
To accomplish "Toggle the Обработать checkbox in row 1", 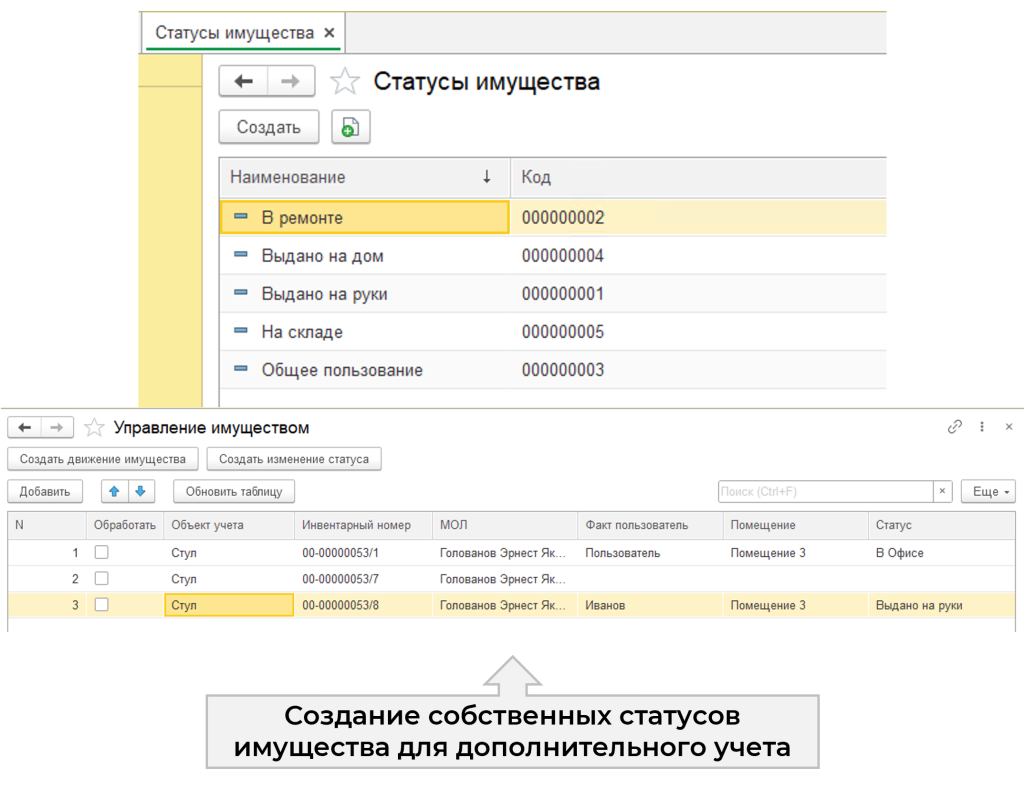I will pyautogui.click(x=101, y=552).
